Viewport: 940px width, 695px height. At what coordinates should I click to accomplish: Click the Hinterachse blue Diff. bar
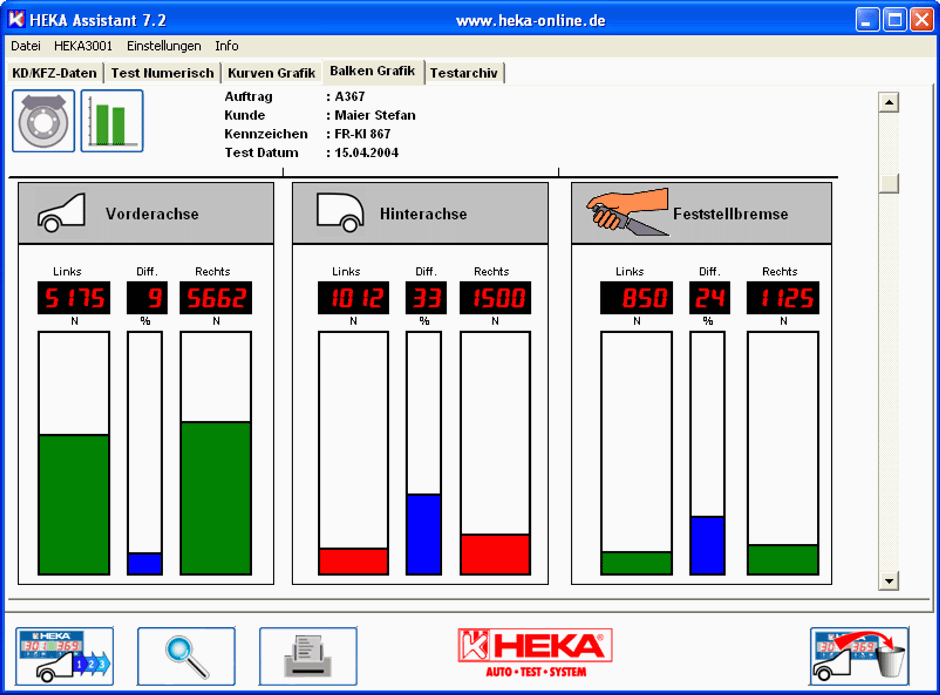[423, 534]
